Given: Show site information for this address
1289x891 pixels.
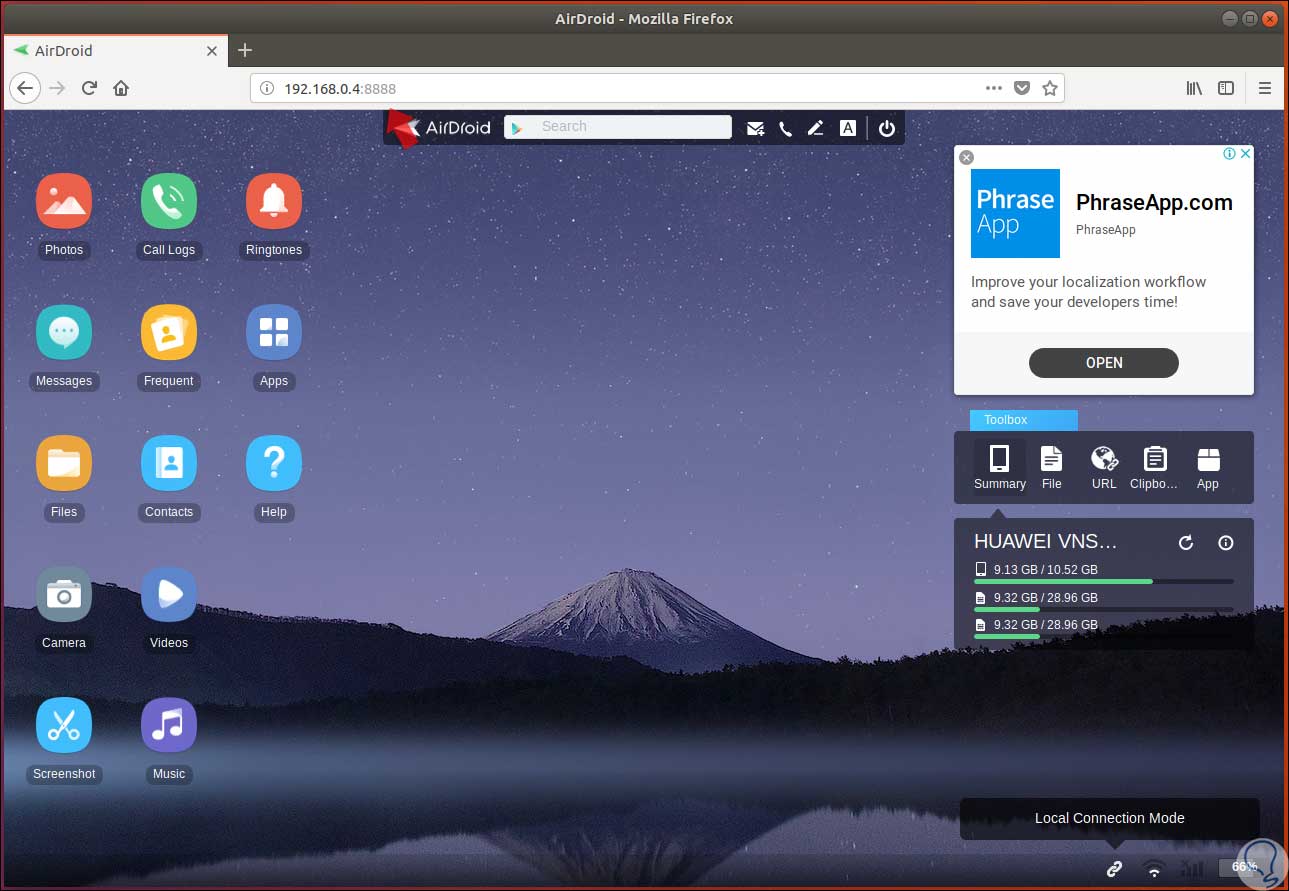Looking at the screenshot, I should pyautogui.click(x=267, y=88).
